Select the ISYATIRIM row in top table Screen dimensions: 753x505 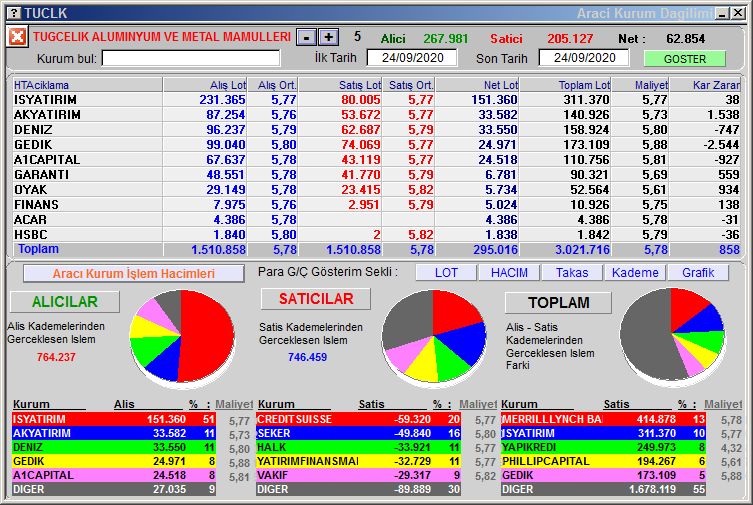coord(376,100)
